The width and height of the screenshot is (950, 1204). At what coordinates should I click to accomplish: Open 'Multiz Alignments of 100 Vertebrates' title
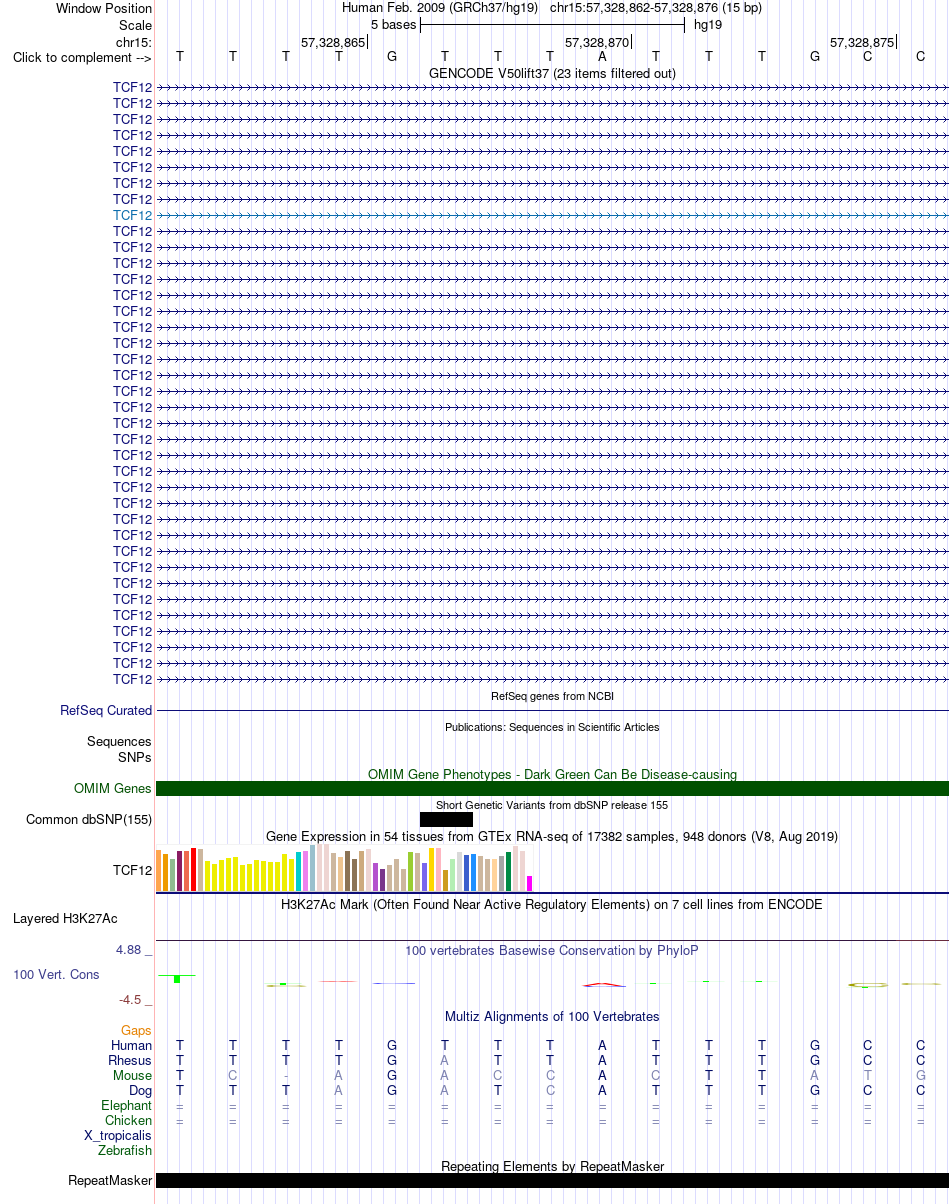tap(552, 1016)
